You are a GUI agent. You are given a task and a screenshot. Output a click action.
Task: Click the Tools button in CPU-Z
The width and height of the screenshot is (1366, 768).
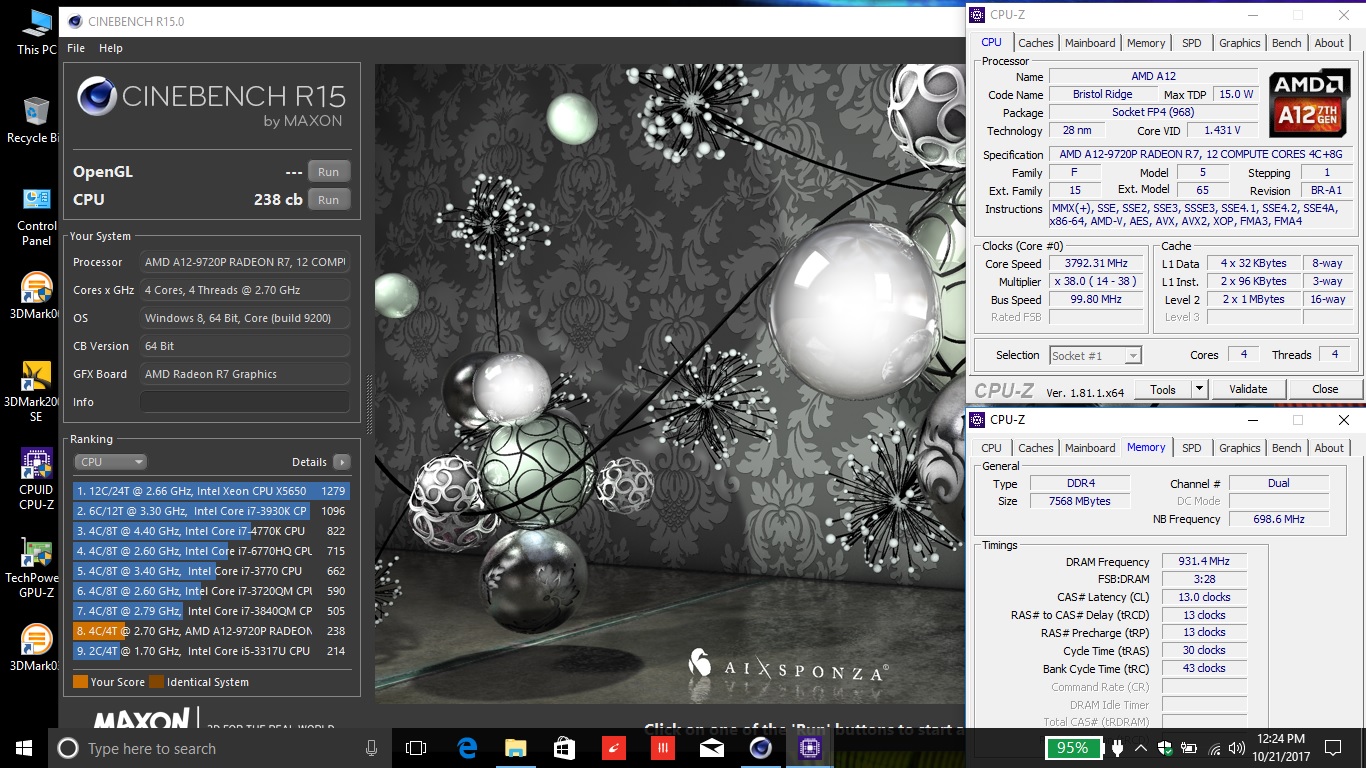pos(1163,389)
